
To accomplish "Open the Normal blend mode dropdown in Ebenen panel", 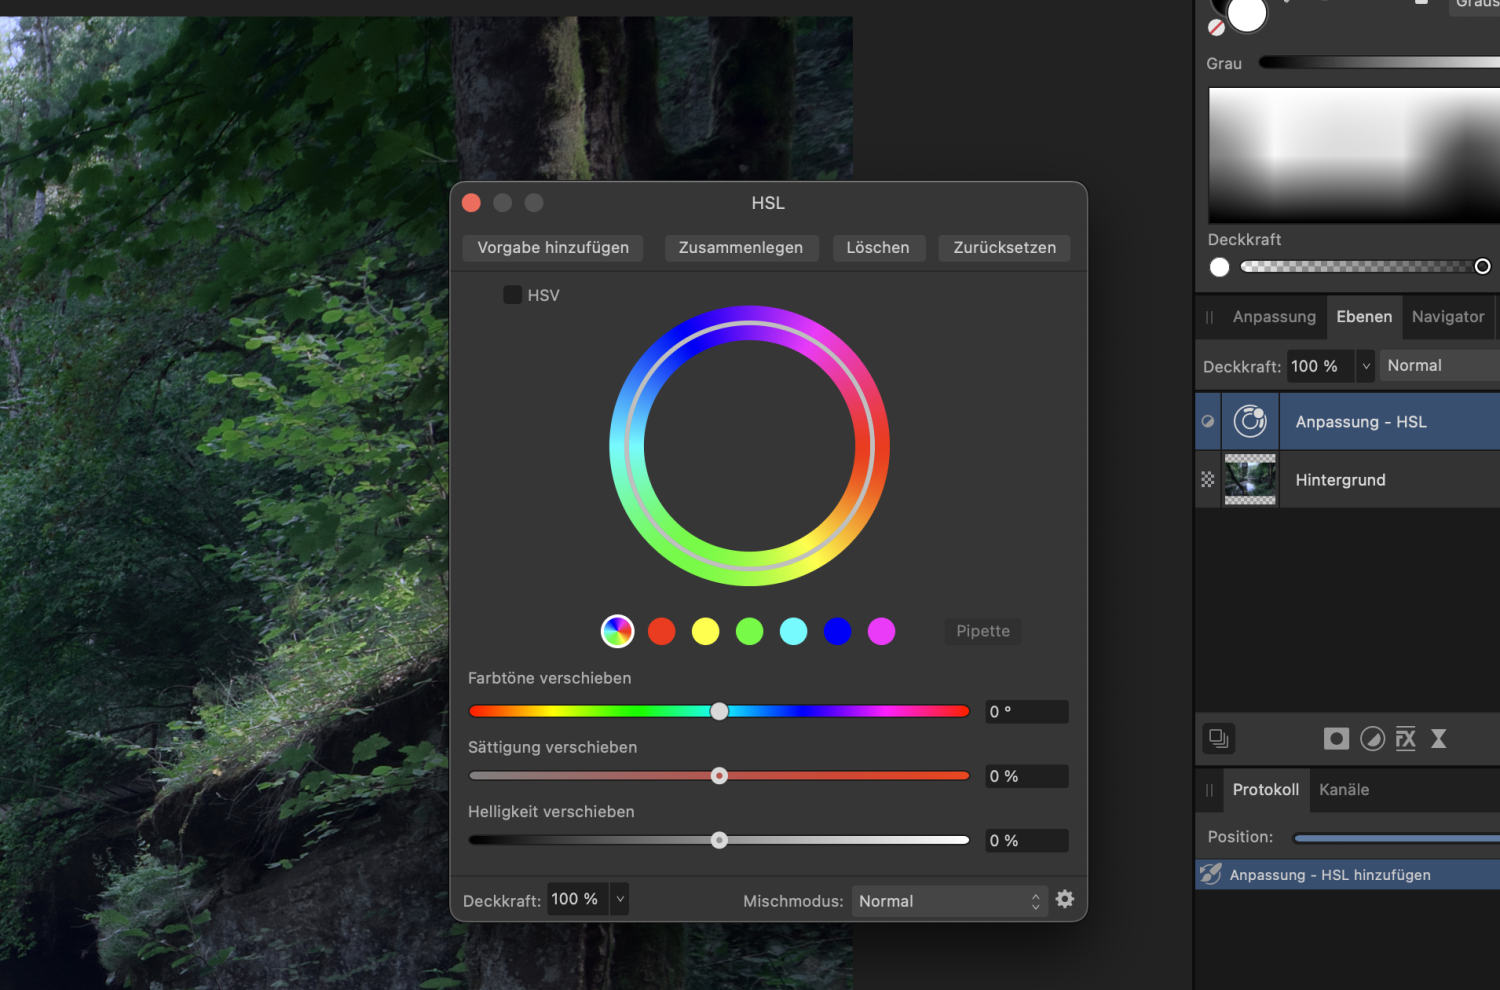I will (1438, 365).
